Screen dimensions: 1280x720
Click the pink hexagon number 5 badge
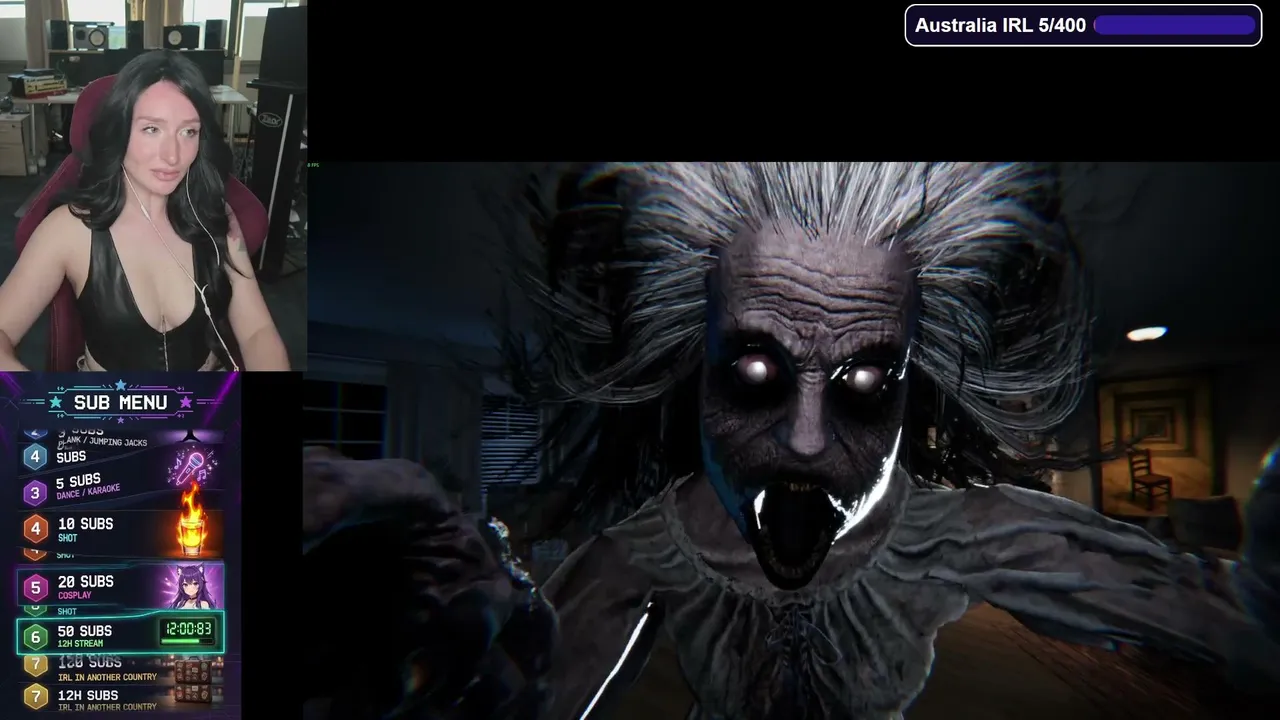[36, 587]
